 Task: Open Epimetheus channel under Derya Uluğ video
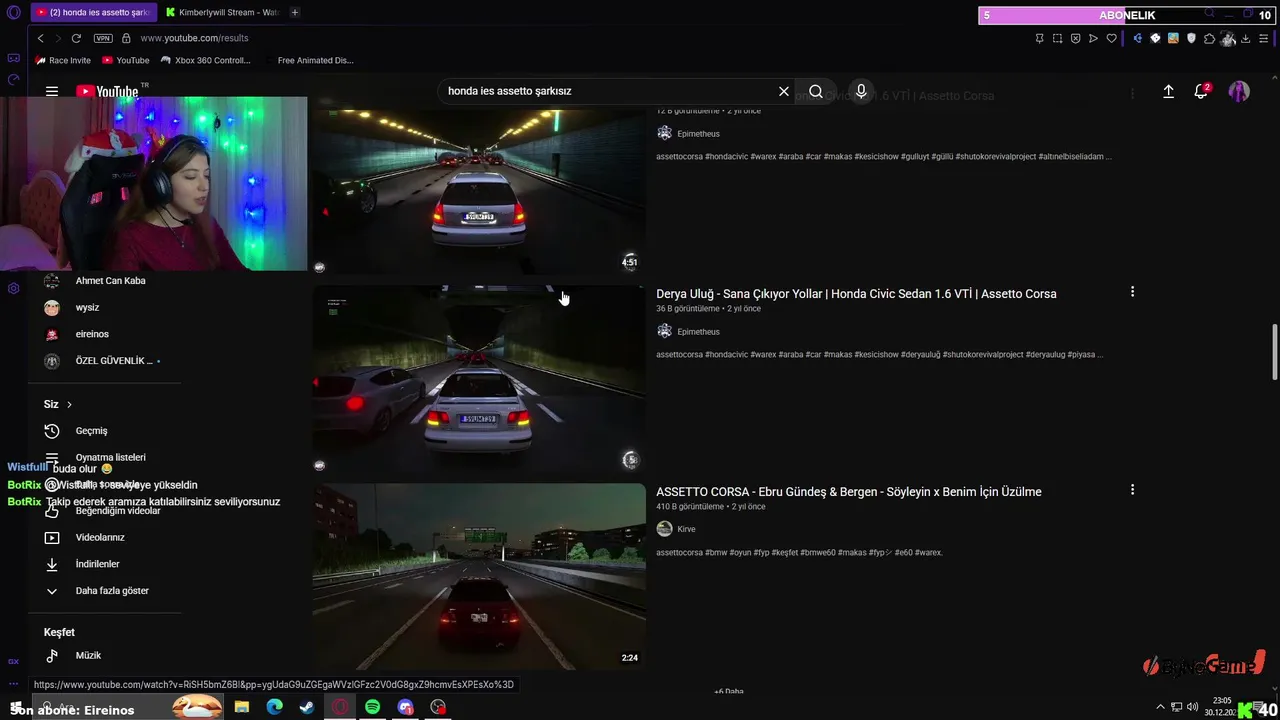click(698, 332)
